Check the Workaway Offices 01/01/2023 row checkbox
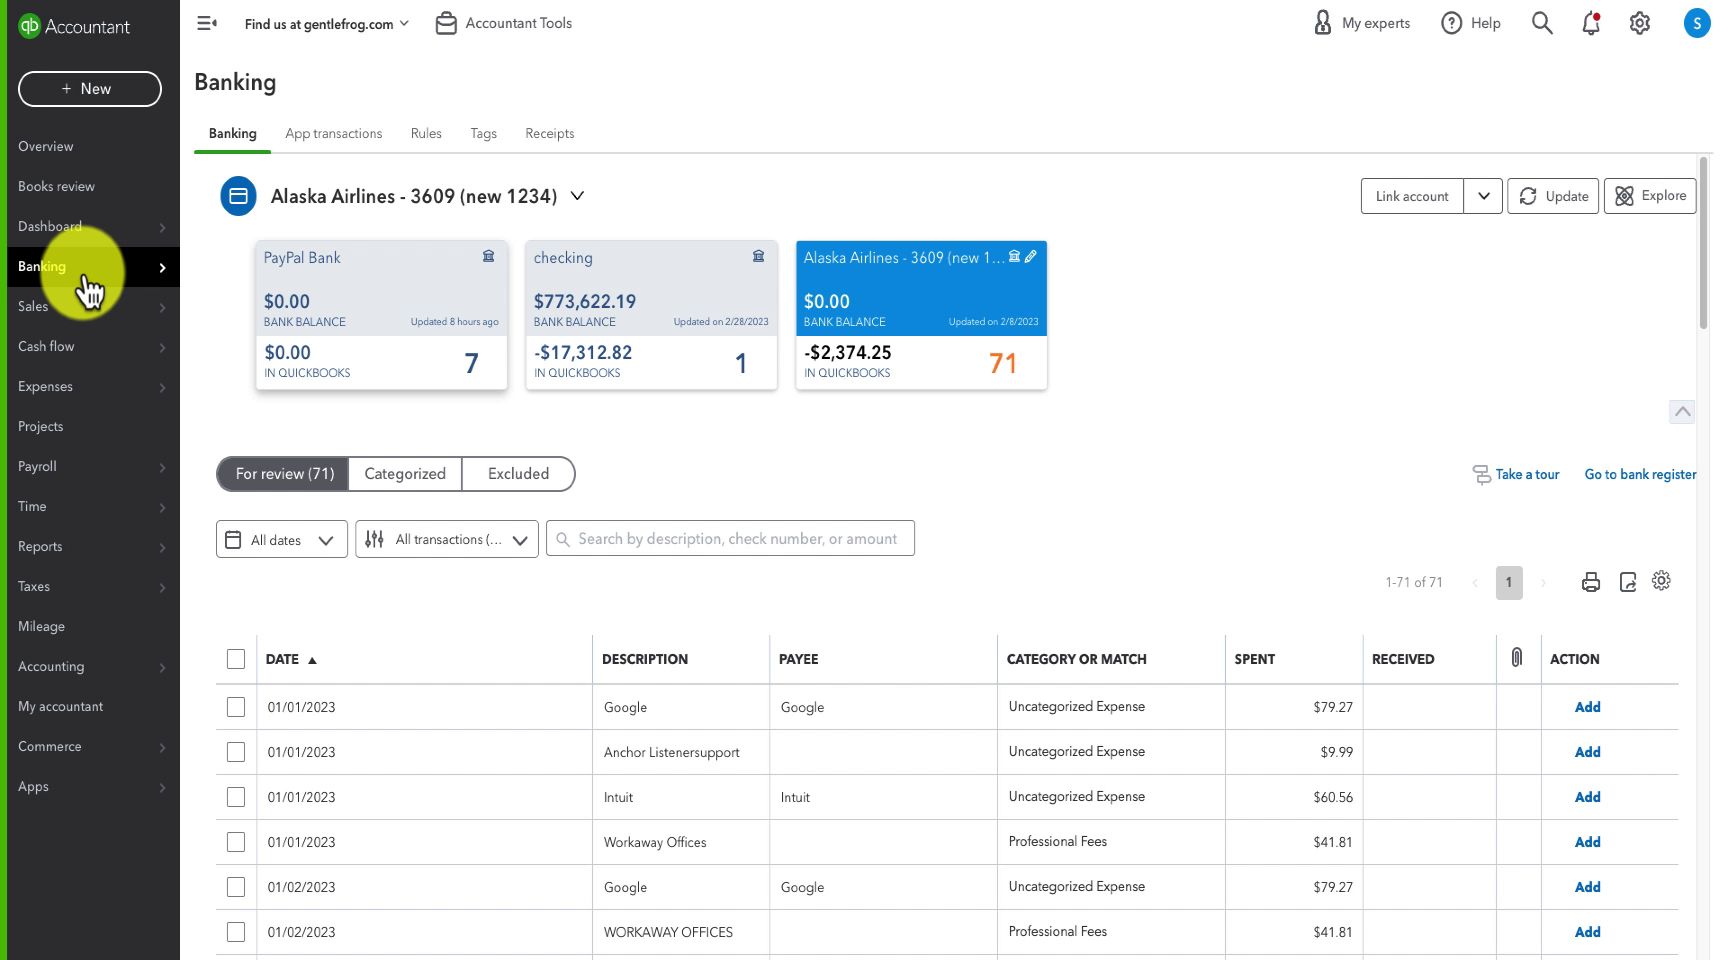The width and height of the screenshot is (1728, 960). pyautogui.click(x=236, y=842)
